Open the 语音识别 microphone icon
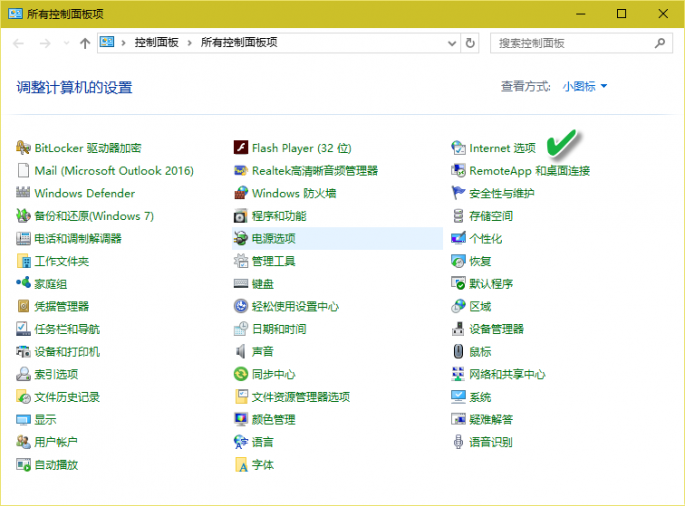685x506 pixels. click(x=458, y=442)
